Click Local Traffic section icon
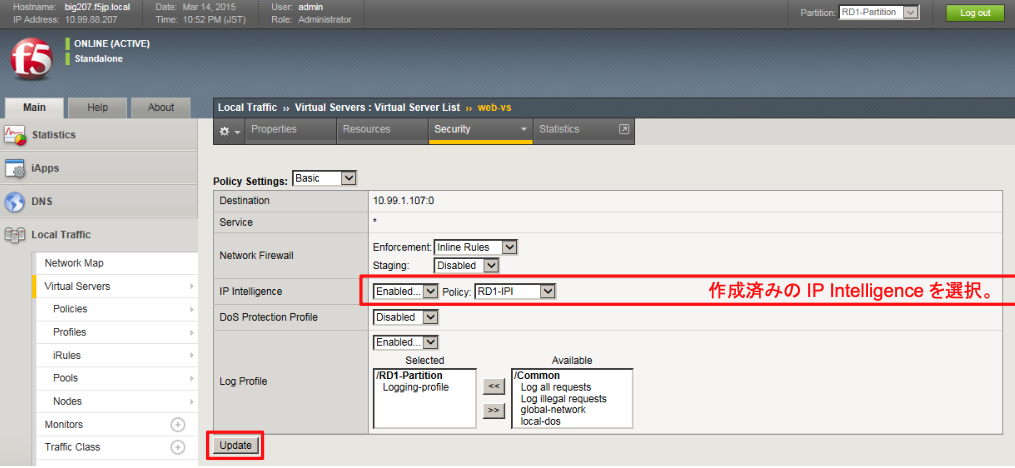Image resolution: width=1015 pixels, height=468 pixels. click(15, 235)
